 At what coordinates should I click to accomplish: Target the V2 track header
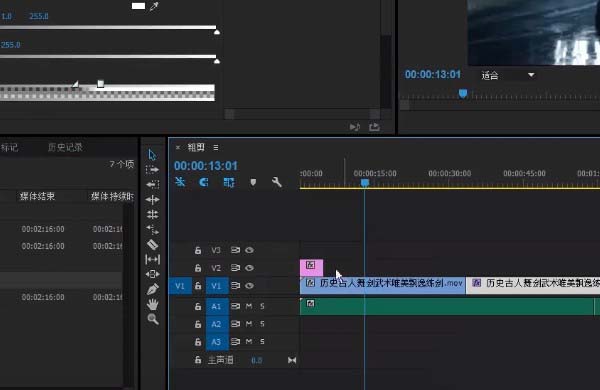point(216,268)
